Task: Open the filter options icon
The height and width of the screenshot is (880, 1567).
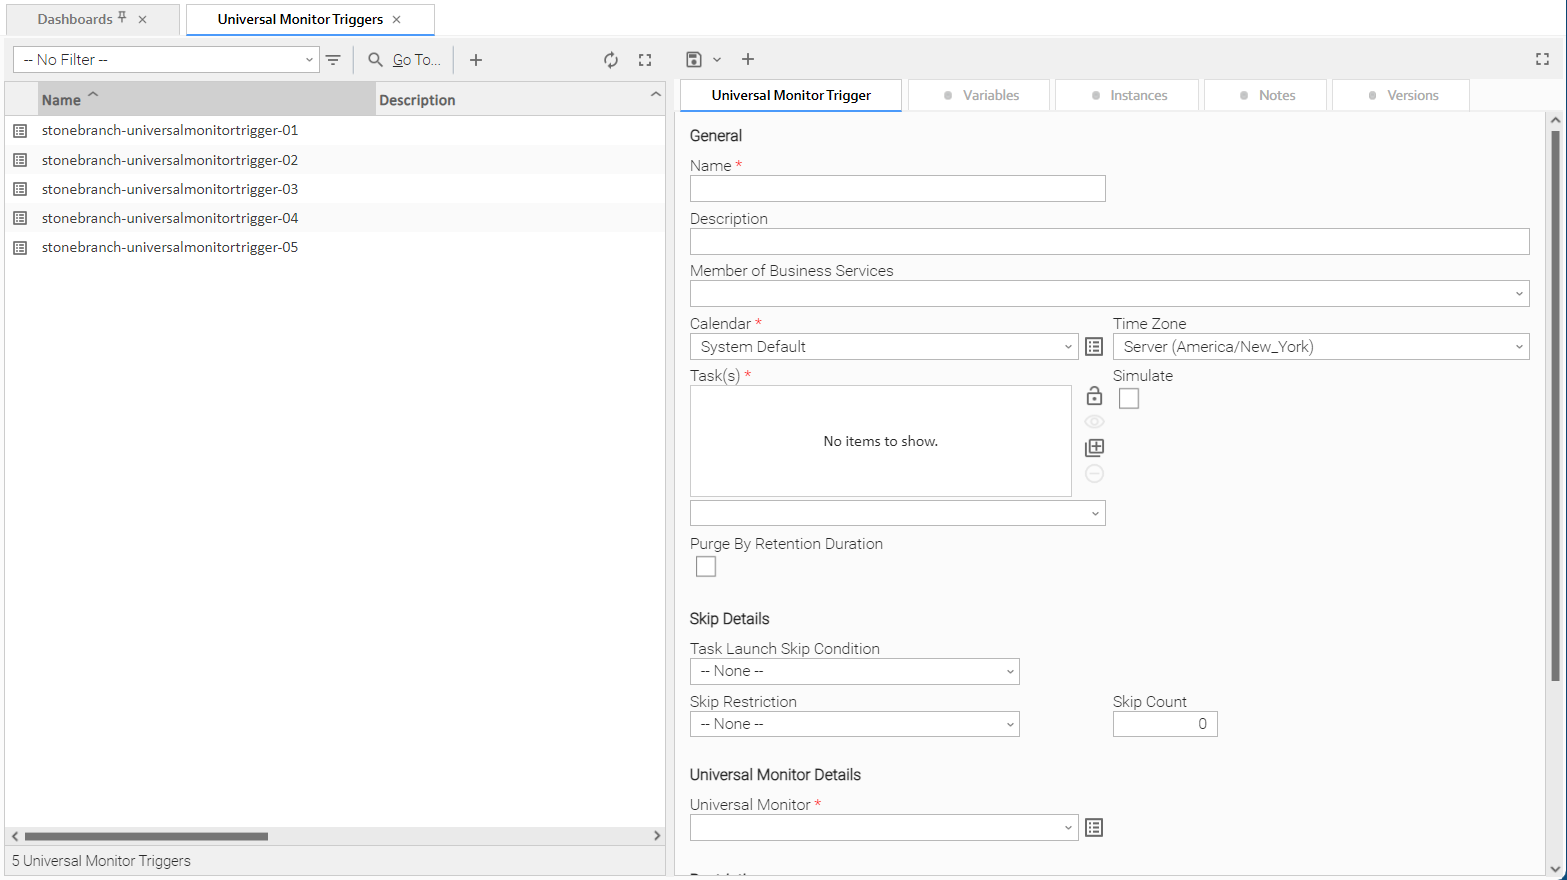Action: point(333,60)
